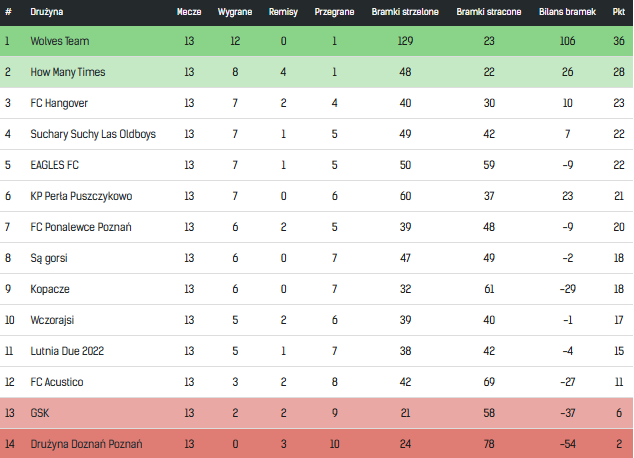Sort by the Pkt column header
The height and width of the screenshot is (458, 634).
pos(619,12)
